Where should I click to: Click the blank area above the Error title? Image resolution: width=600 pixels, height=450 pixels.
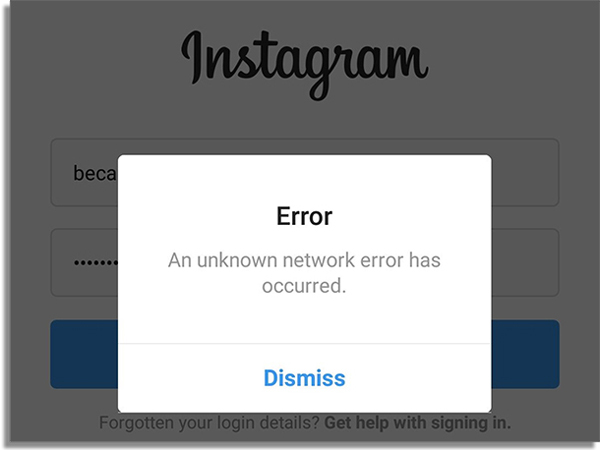[x=304, y=178]
